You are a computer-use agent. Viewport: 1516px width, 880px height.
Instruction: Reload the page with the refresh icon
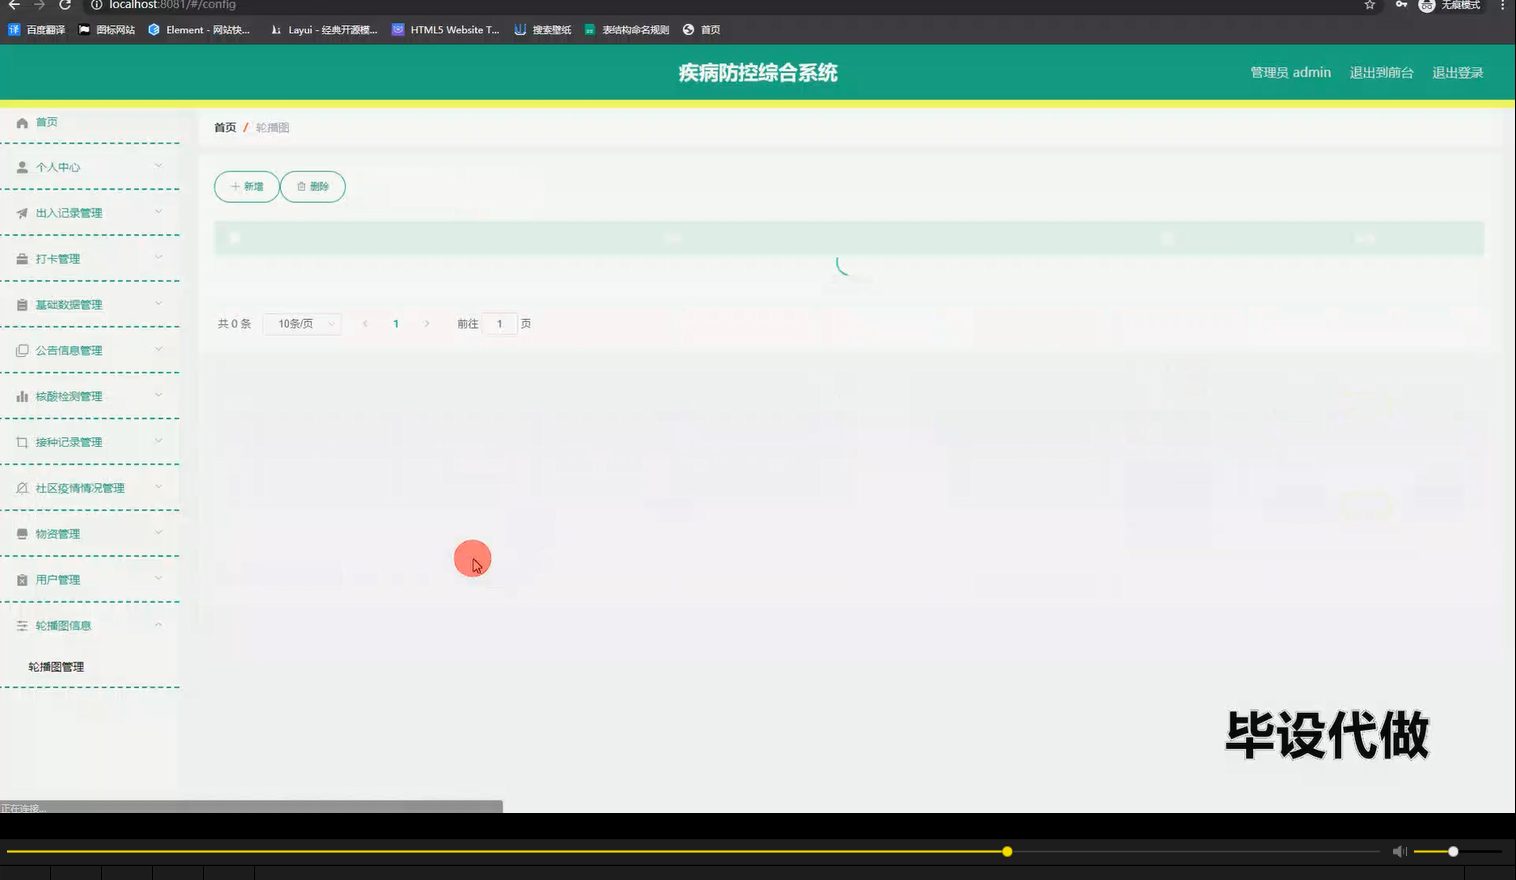click(65, 5)
